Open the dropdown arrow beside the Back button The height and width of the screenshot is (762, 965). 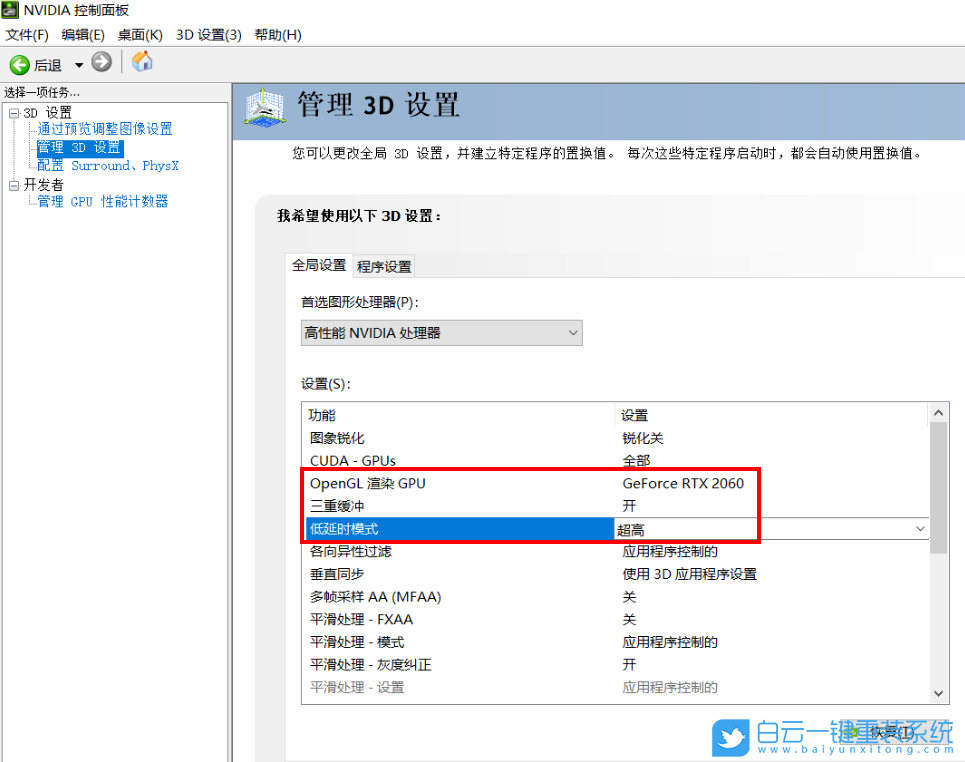coord(79,64)
